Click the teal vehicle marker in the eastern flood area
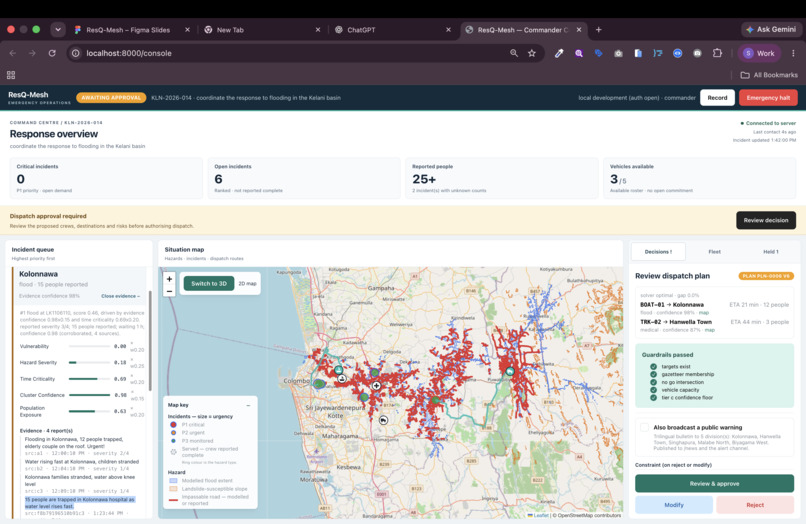 coord(509,371)
